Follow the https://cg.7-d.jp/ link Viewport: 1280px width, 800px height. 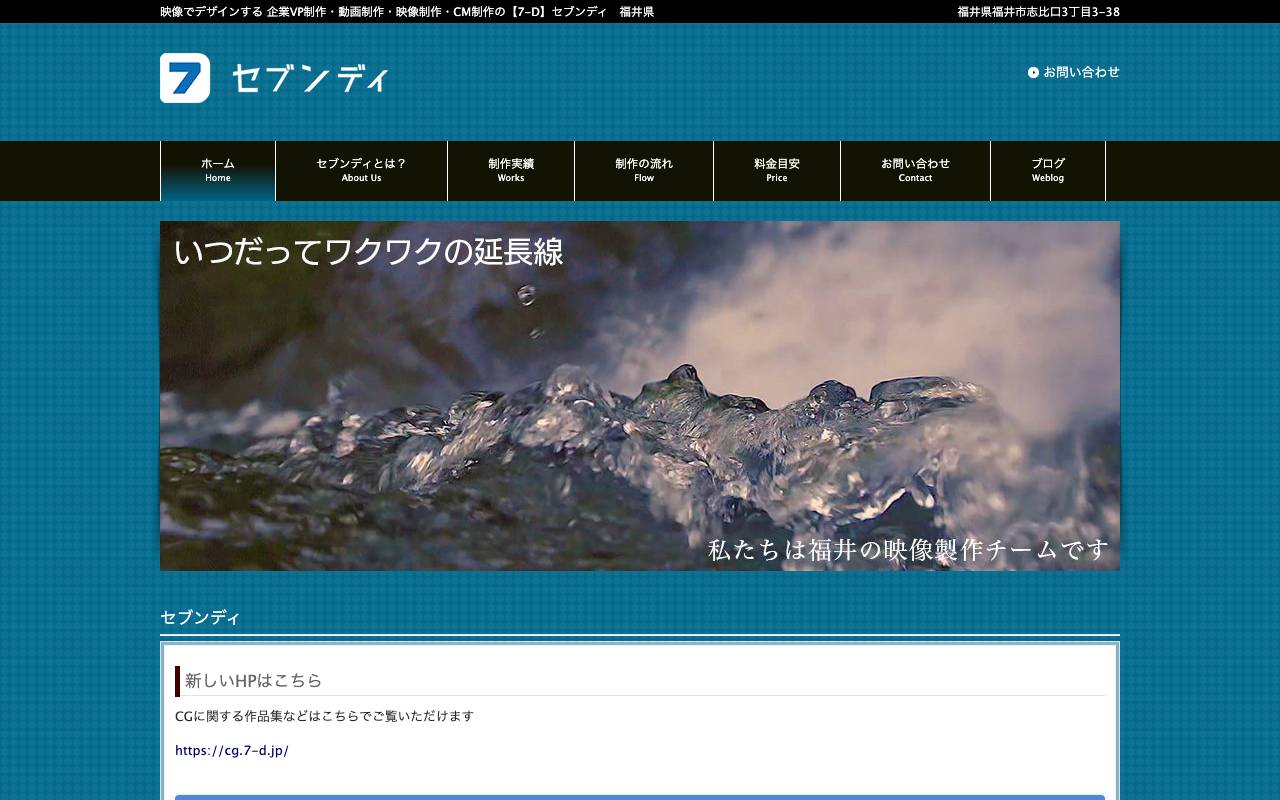click(232, 750)
